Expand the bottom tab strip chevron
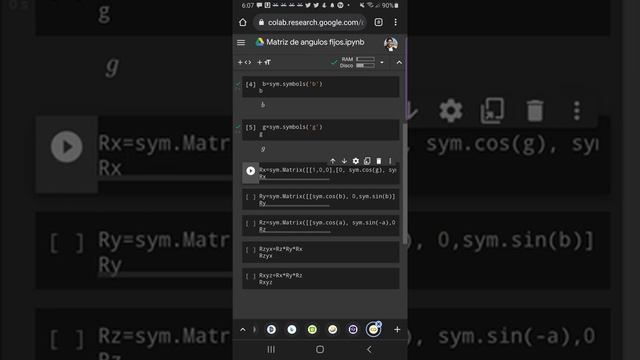The width and height of the screenshot is (640, 360). point(243,329)
